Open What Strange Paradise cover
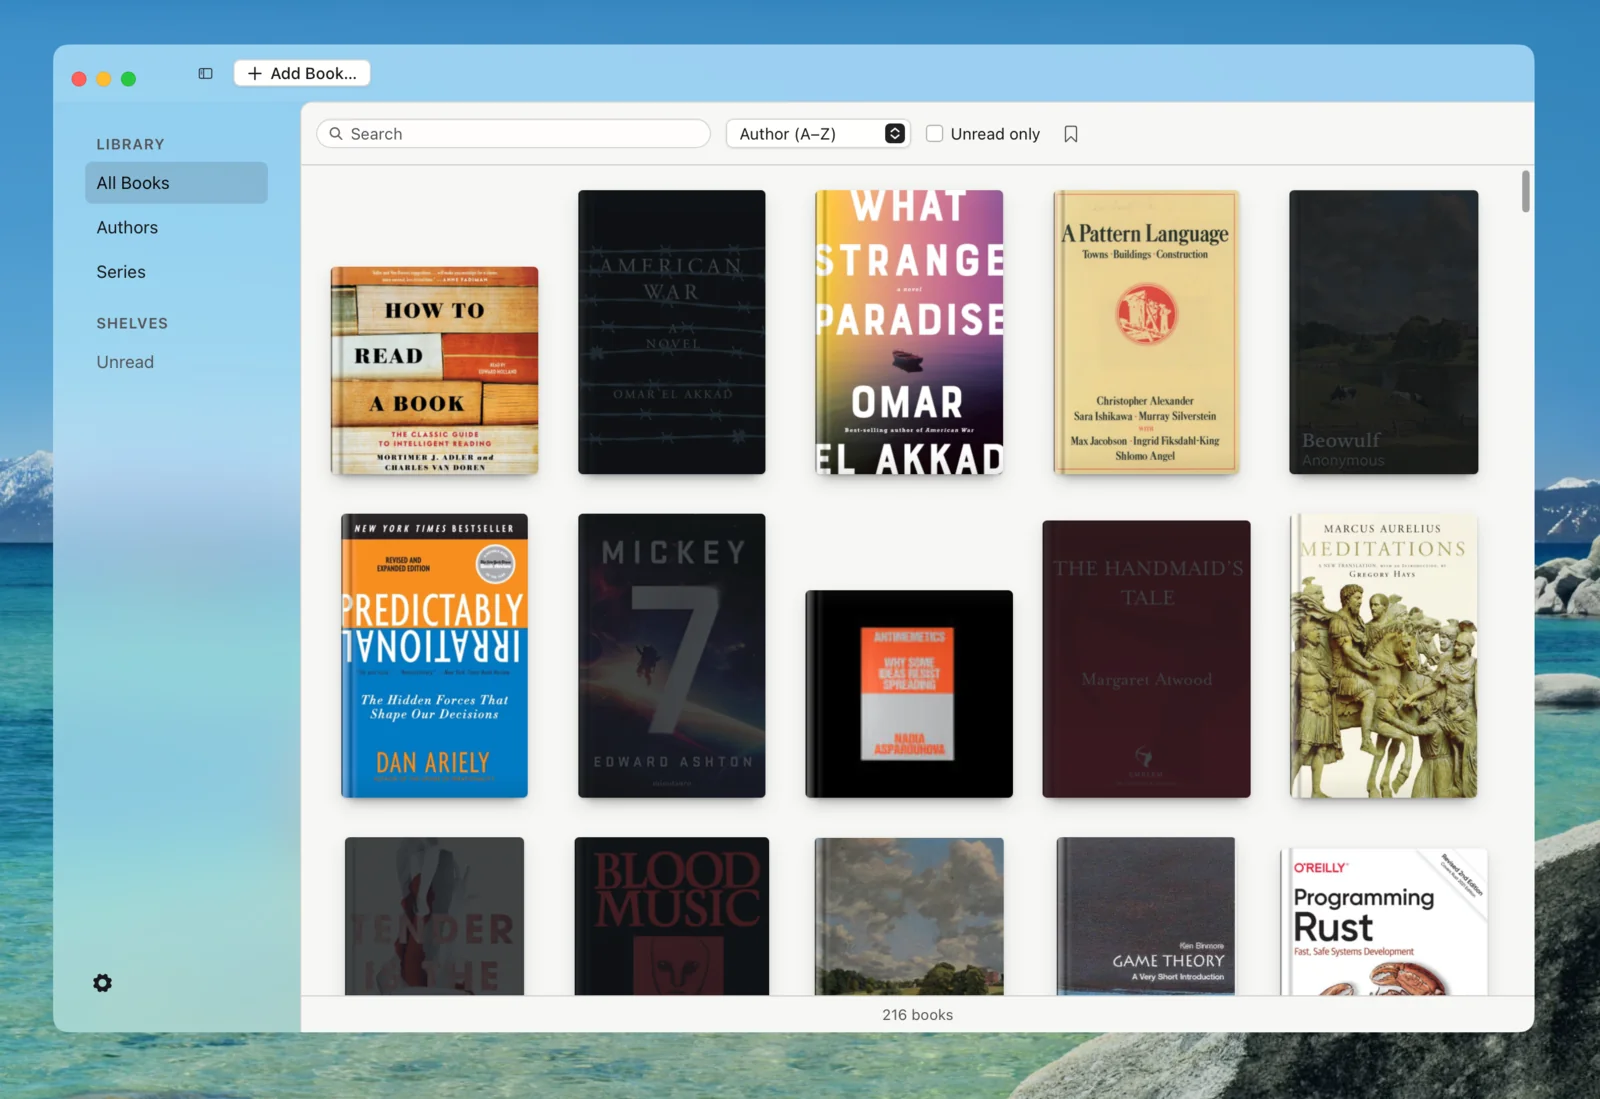Viewport: 1600px width, 1099px height. (x=909, y=332)
